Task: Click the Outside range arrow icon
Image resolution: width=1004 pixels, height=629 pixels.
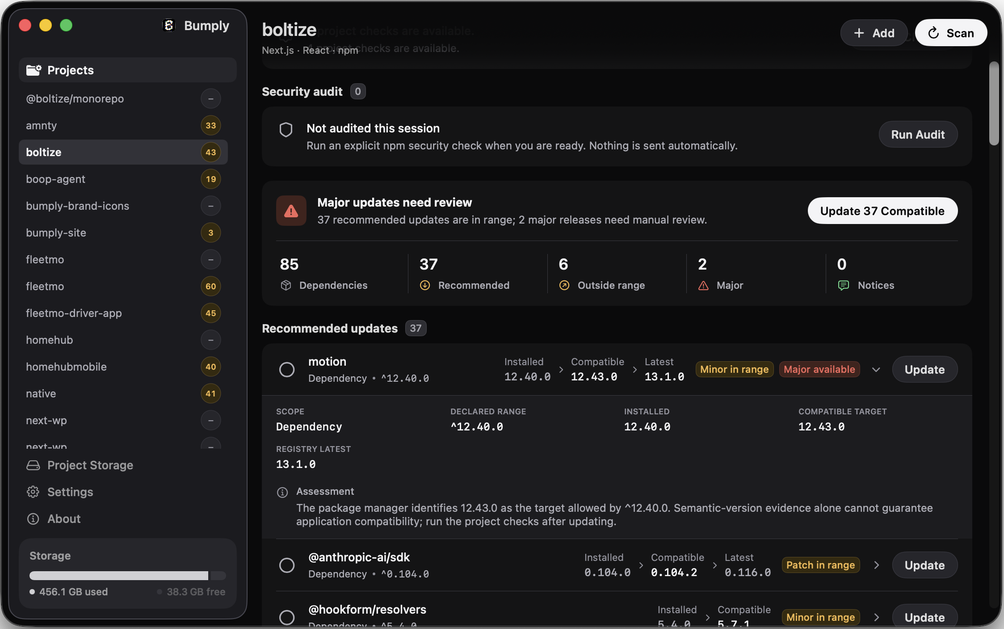Action: (x=564, y=285)
